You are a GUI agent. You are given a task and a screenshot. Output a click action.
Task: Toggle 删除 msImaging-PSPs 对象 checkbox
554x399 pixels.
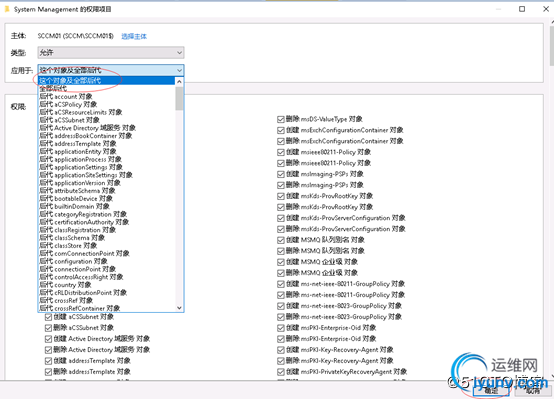[x=281, y=185]
